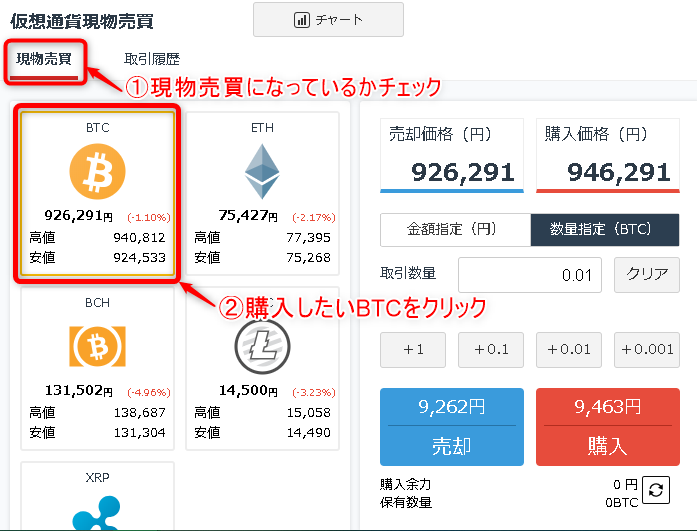
Task: Add +0.01 to trade quantity
Action: click(x=569, y=350)
